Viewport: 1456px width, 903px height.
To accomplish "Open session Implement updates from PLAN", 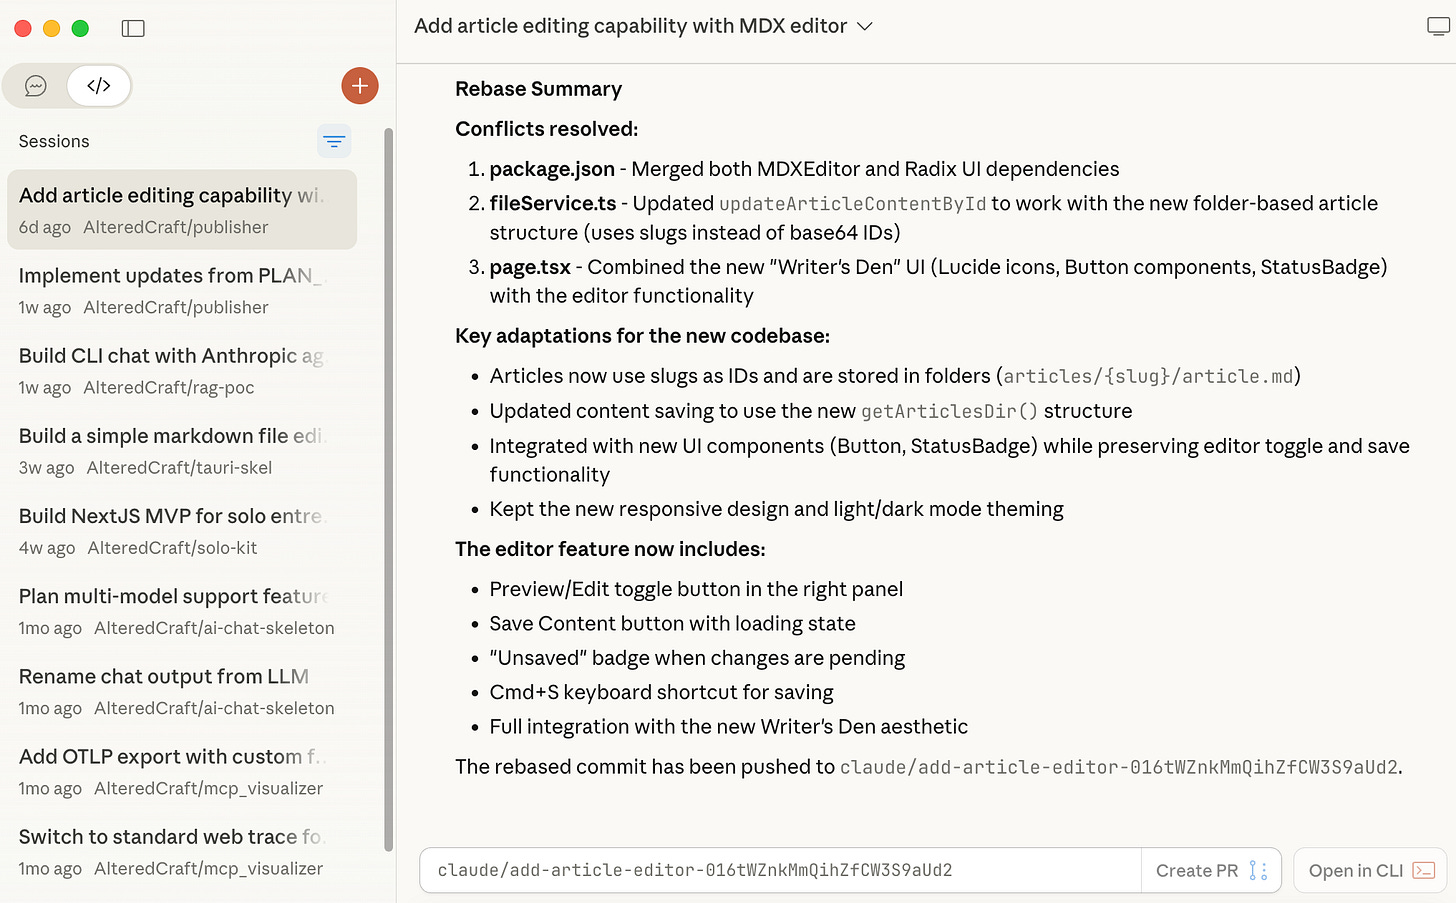I will [182, 290].
